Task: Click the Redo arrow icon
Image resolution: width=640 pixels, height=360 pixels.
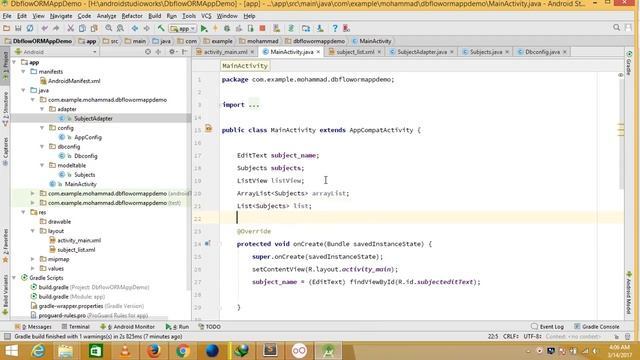Action: point(56,28)
